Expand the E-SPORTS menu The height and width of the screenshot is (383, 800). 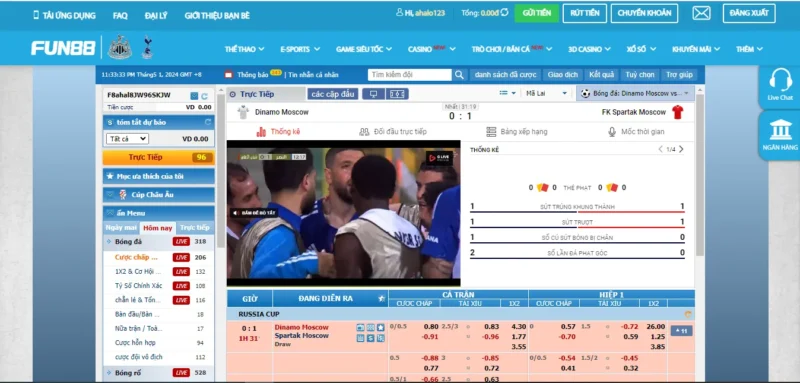[300, 49]
